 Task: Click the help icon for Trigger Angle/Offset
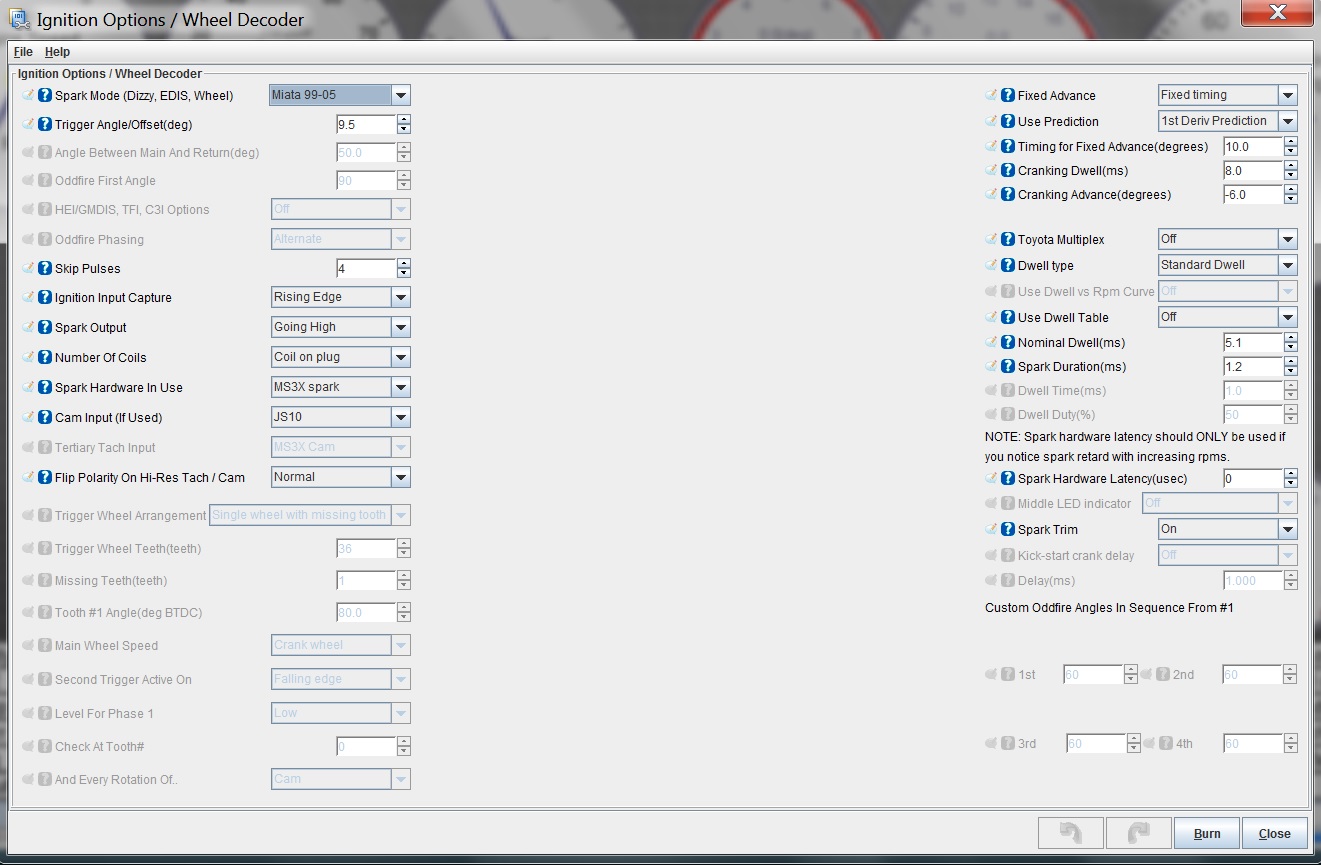[45, 125]
